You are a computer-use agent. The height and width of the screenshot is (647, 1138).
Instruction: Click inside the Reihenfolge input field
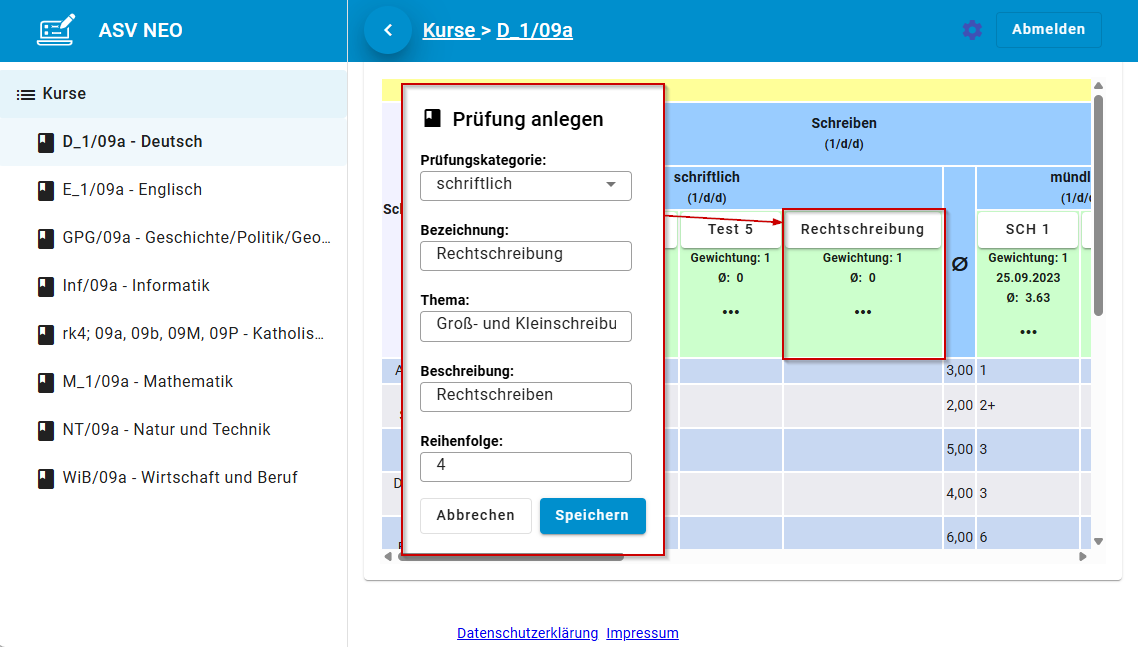coord(525,466)
